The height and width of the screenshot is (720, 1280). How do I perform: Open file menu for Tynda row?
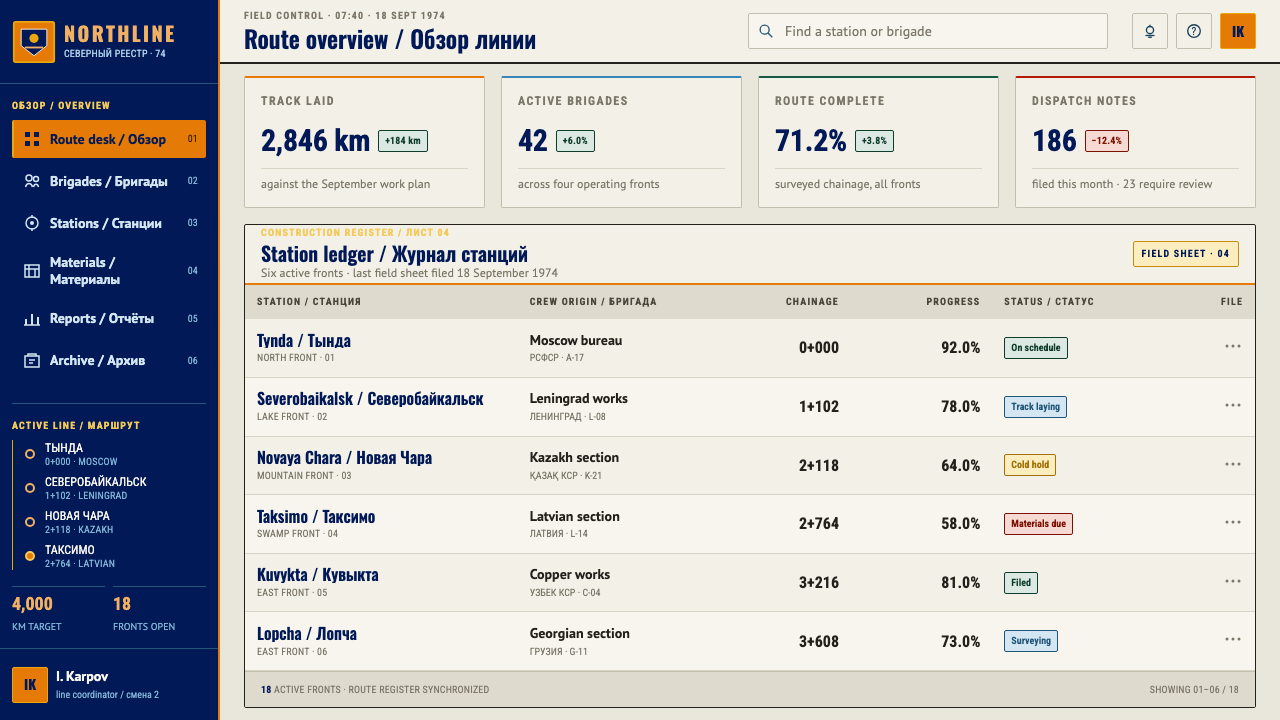(1232, 347)
